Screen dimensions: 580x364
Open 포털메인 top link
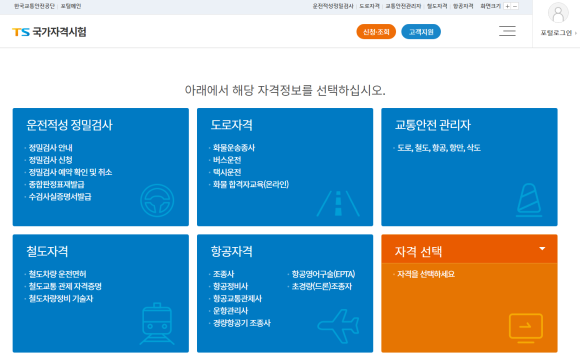[x=71, y=6]
